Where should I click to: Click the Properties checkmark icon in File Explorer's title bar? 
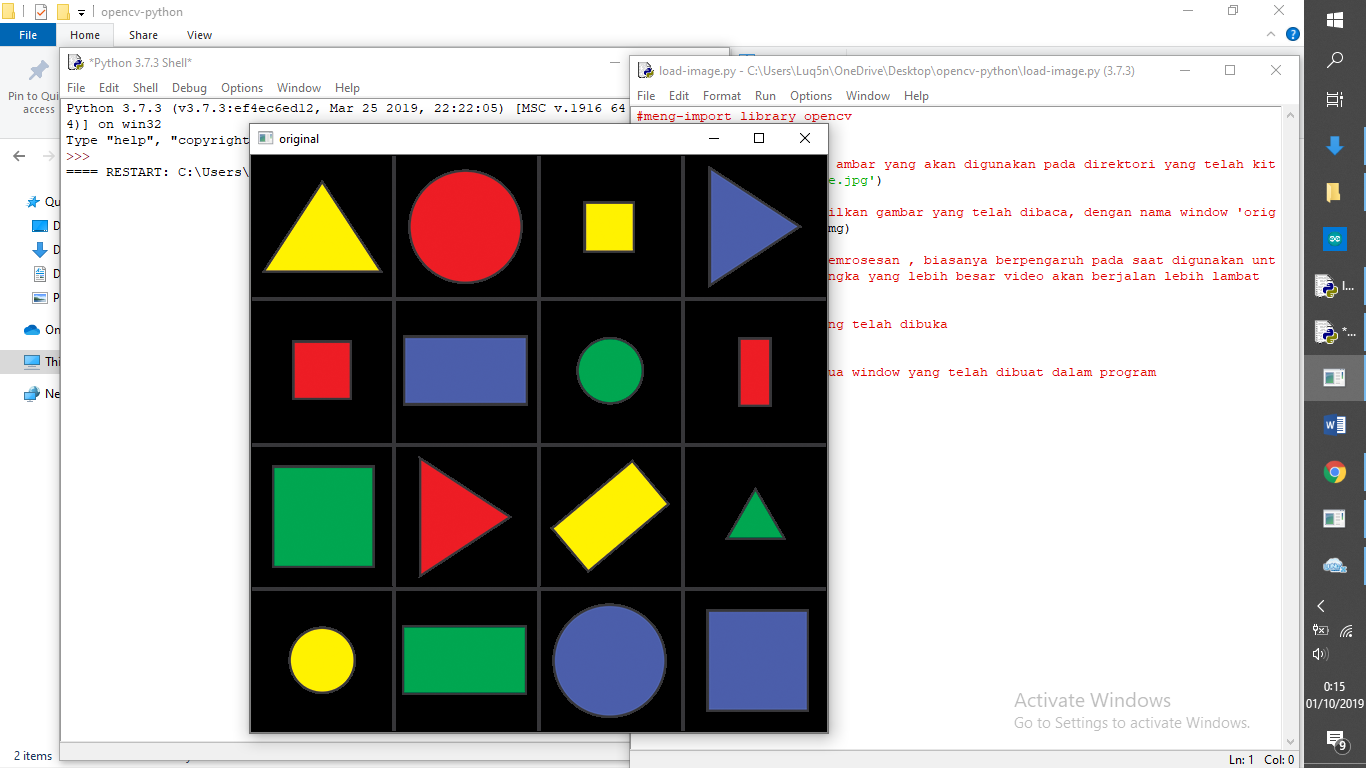pyautogui.click(x=41, y=12)
